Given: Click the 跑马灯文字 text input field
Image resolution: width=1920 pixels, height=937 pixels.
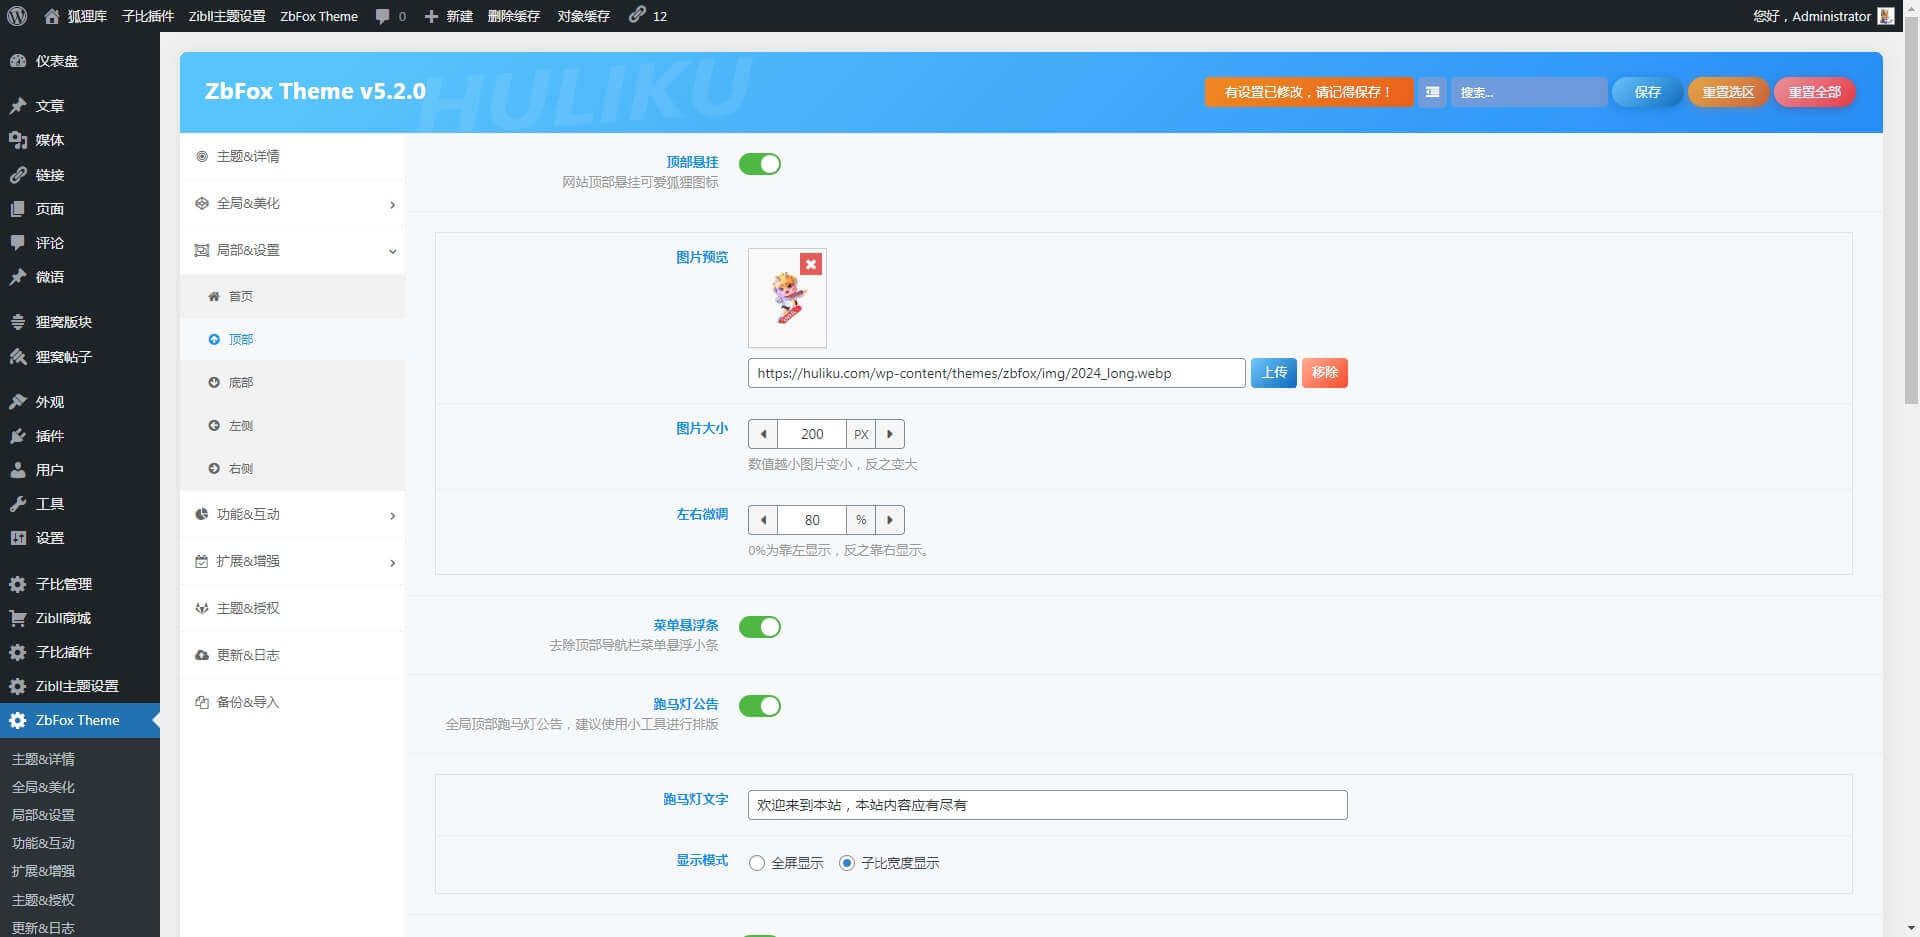Looking at the screenshot, I should tap(1047, 805).
